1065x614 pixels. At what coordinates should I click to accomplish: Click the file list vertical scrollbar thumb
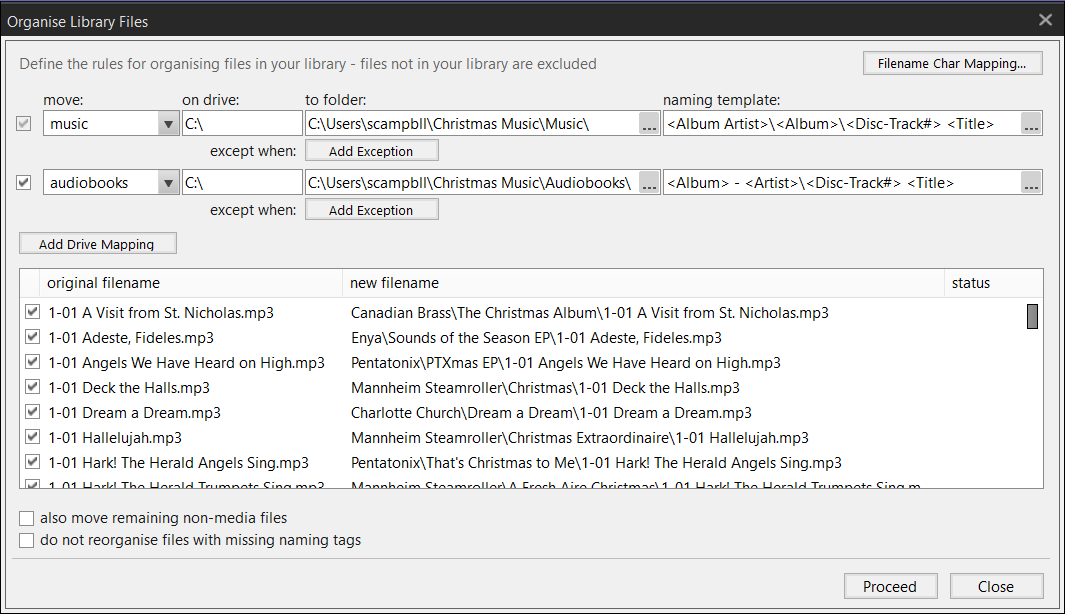click(1032, 316)
